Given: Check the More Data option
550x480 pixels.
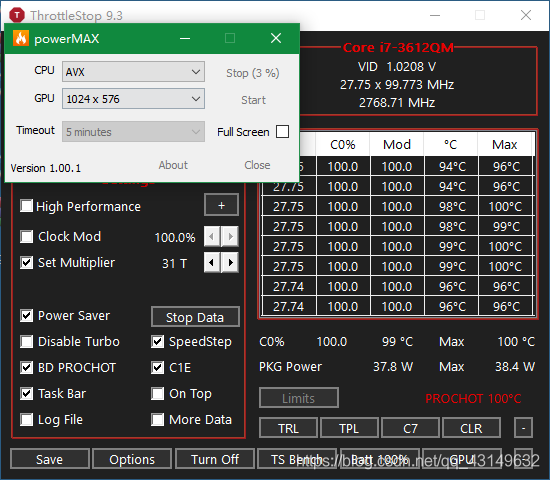Looking at the screenshot, I should (x=157, y=419).
